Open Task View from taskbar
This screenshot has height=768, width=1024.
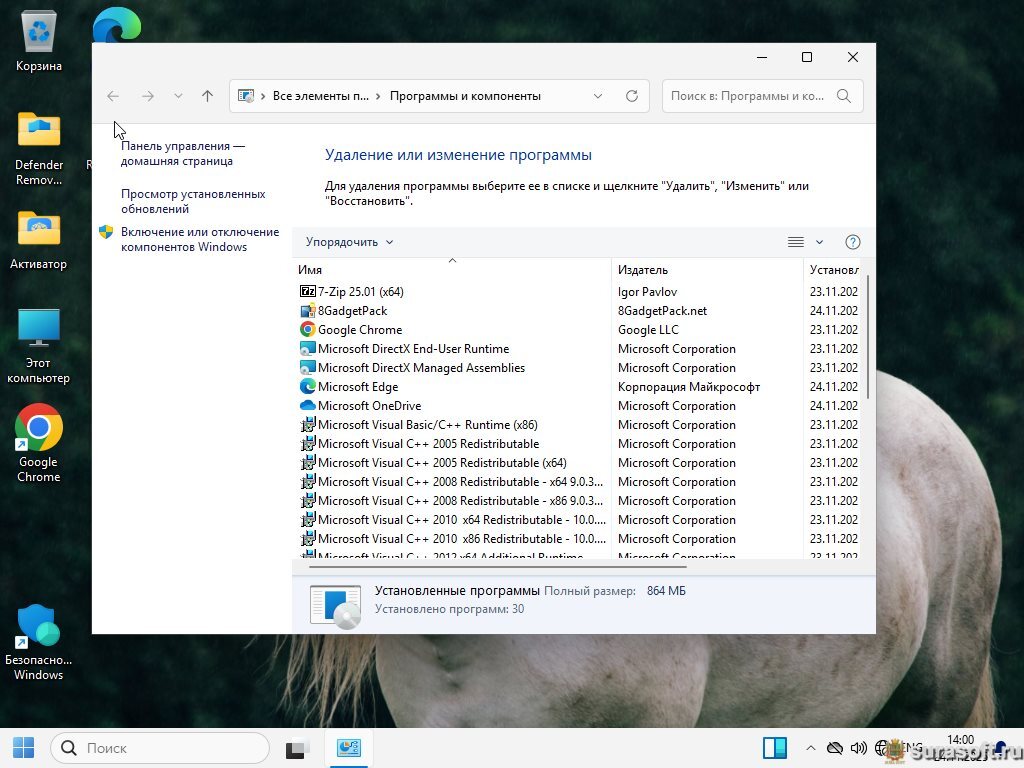[x=297, y=748]
